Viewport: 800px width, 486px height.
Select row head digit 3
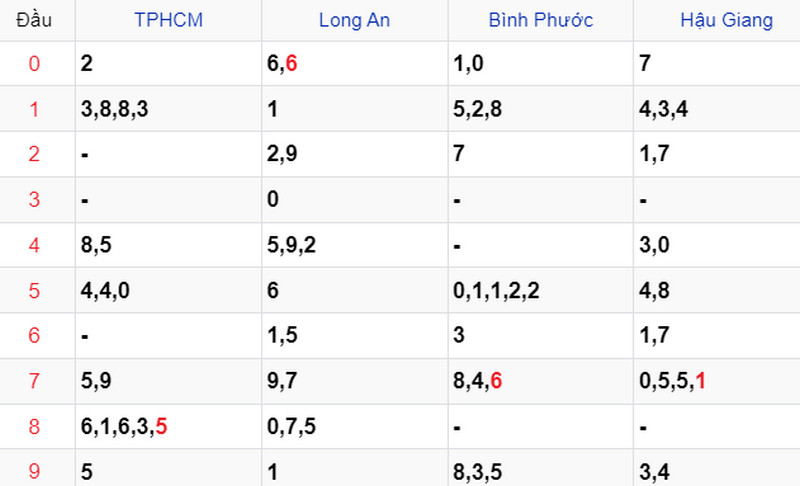[34, 199]
